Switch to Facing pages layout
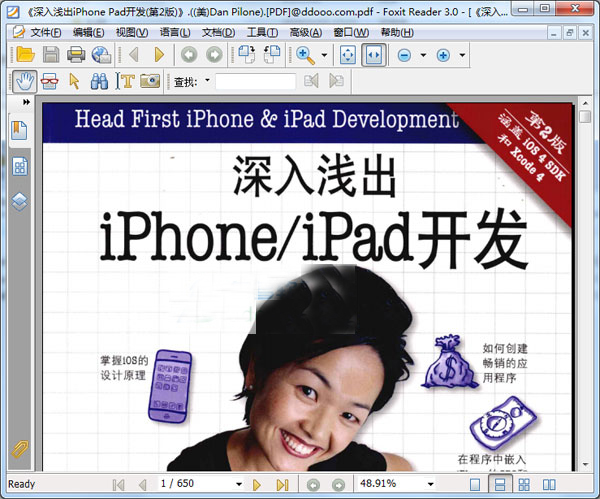The width and height of the screenshot is (600, 499). [x=549, y=484]
